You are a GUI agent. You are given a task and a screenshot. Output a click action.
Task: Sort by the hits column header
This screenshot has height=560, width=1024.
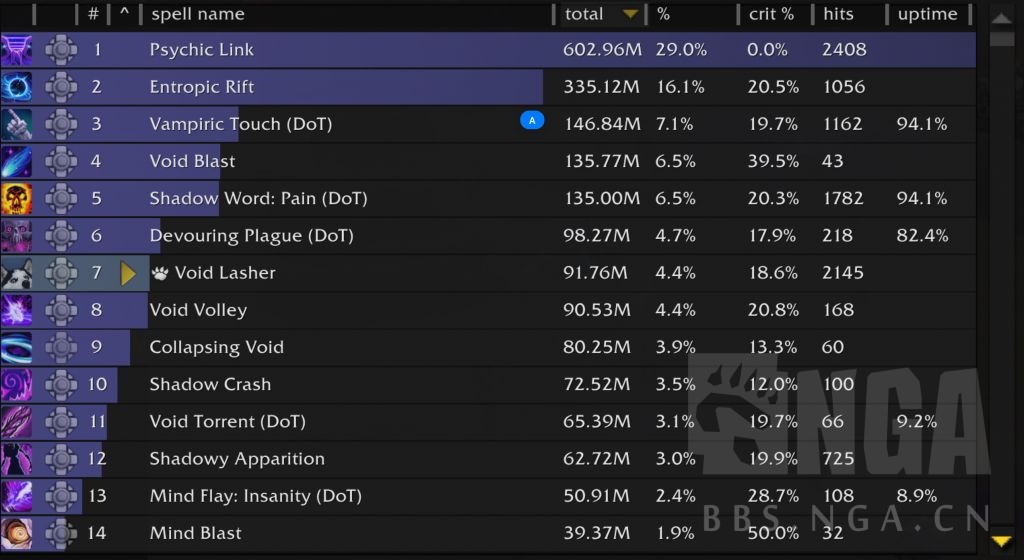pos(839,14)
